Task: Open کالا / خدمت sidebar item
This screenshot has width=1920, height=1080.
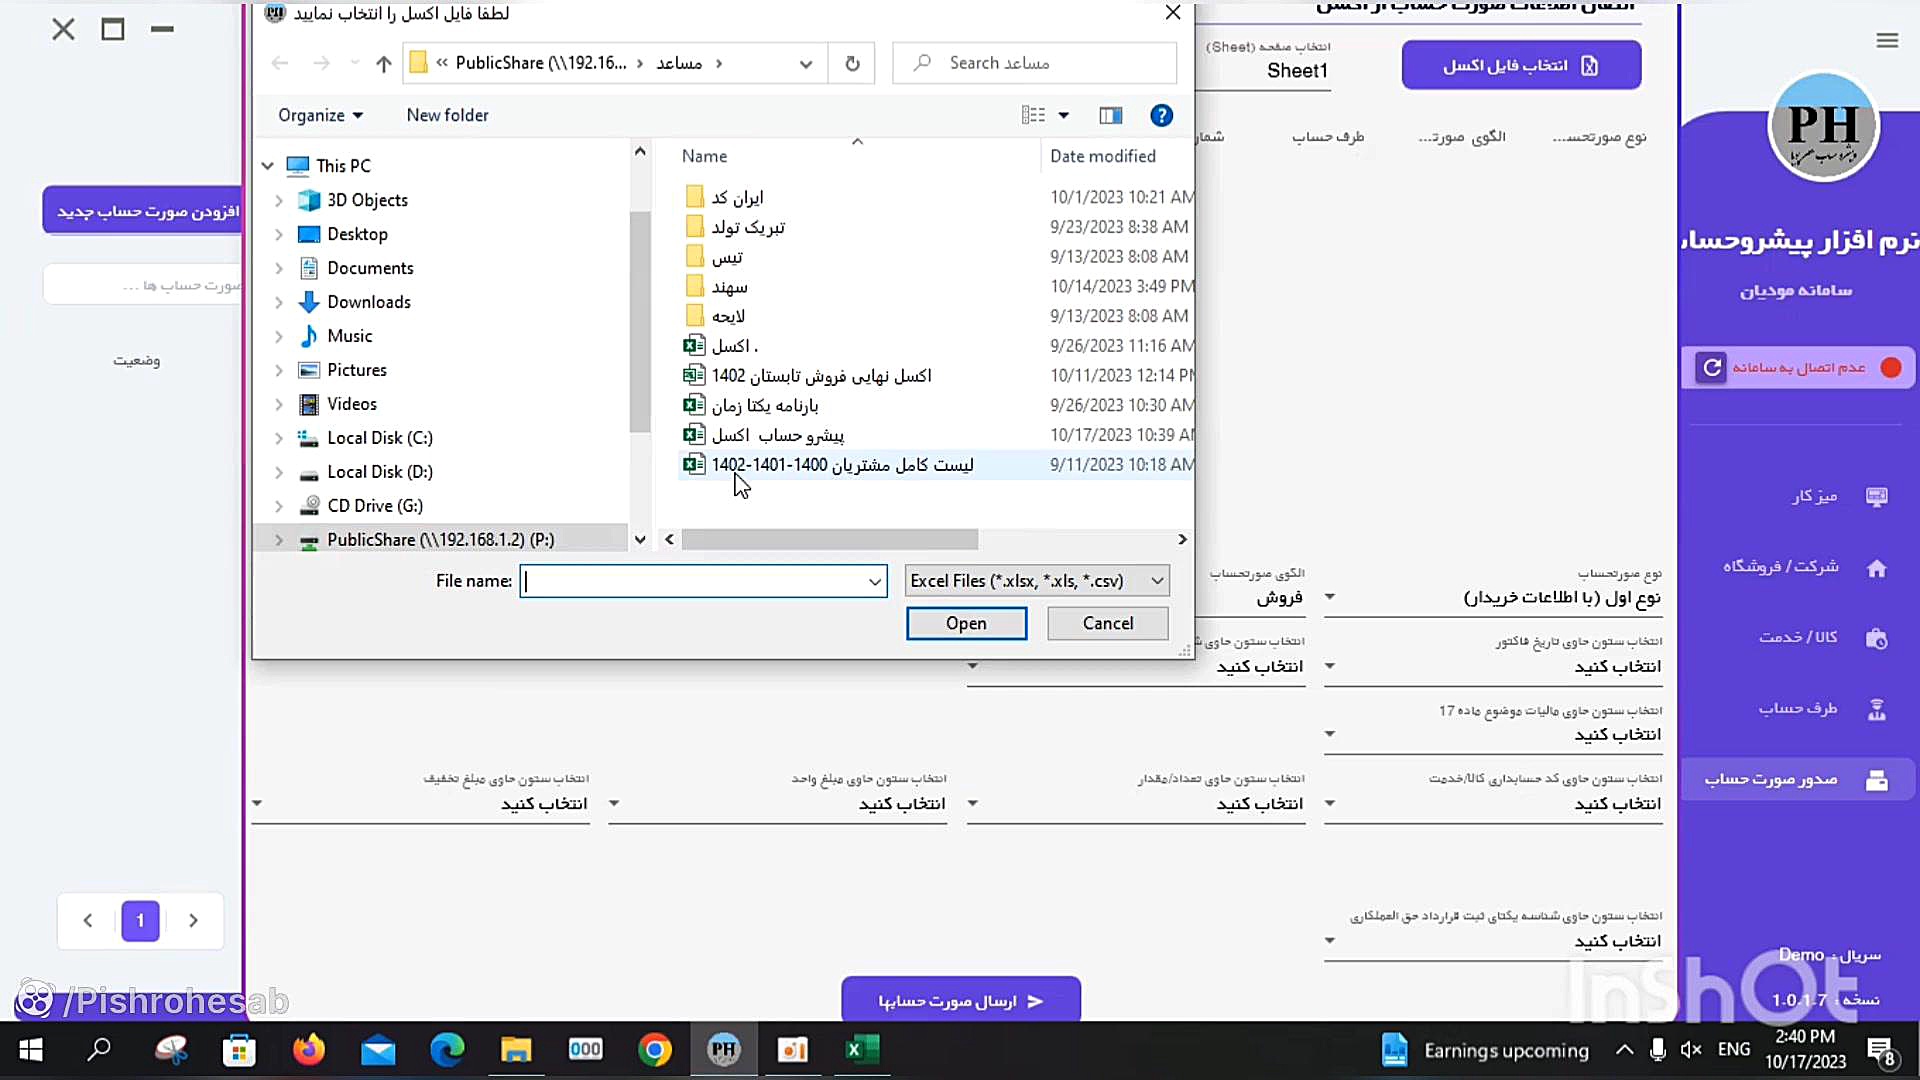Action: [1821, 637]
